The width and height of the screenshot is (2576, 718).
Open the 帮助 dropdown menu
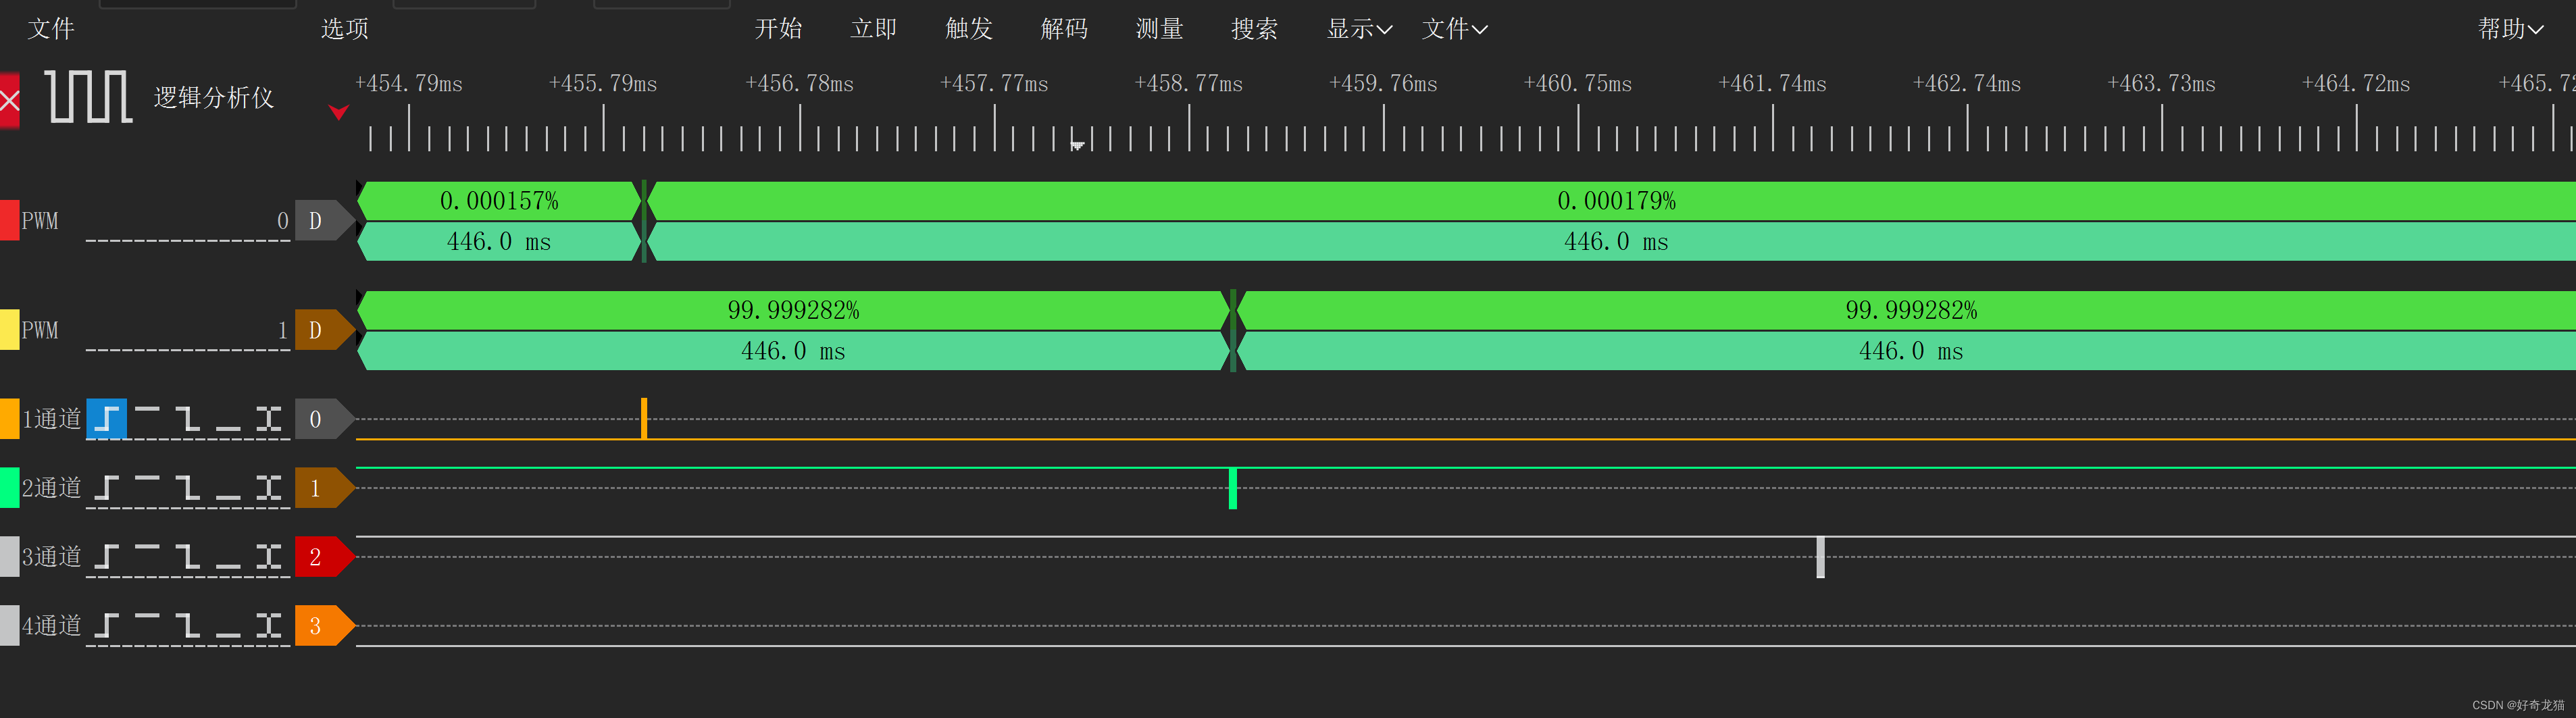[2510, 29]
